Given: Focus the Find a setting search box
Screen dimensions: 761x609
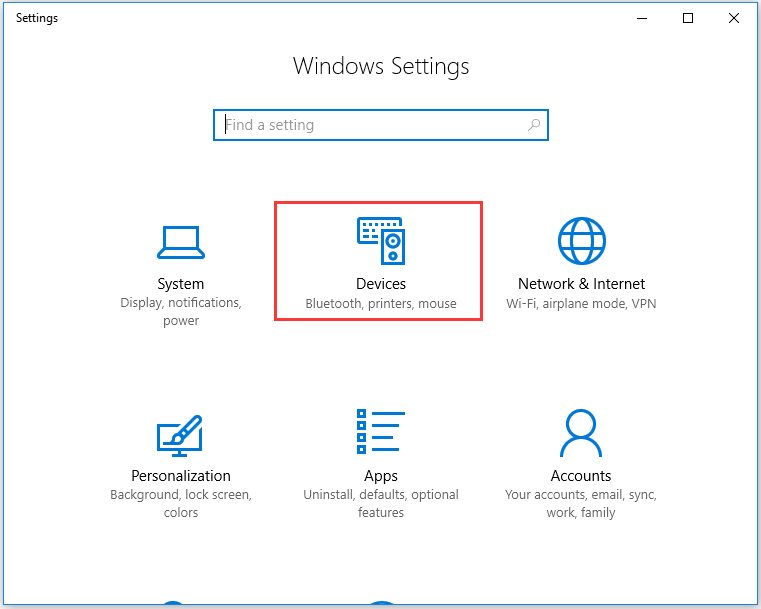Looking at the screenshot, I should pyautogui.click(x=381, y=125).
